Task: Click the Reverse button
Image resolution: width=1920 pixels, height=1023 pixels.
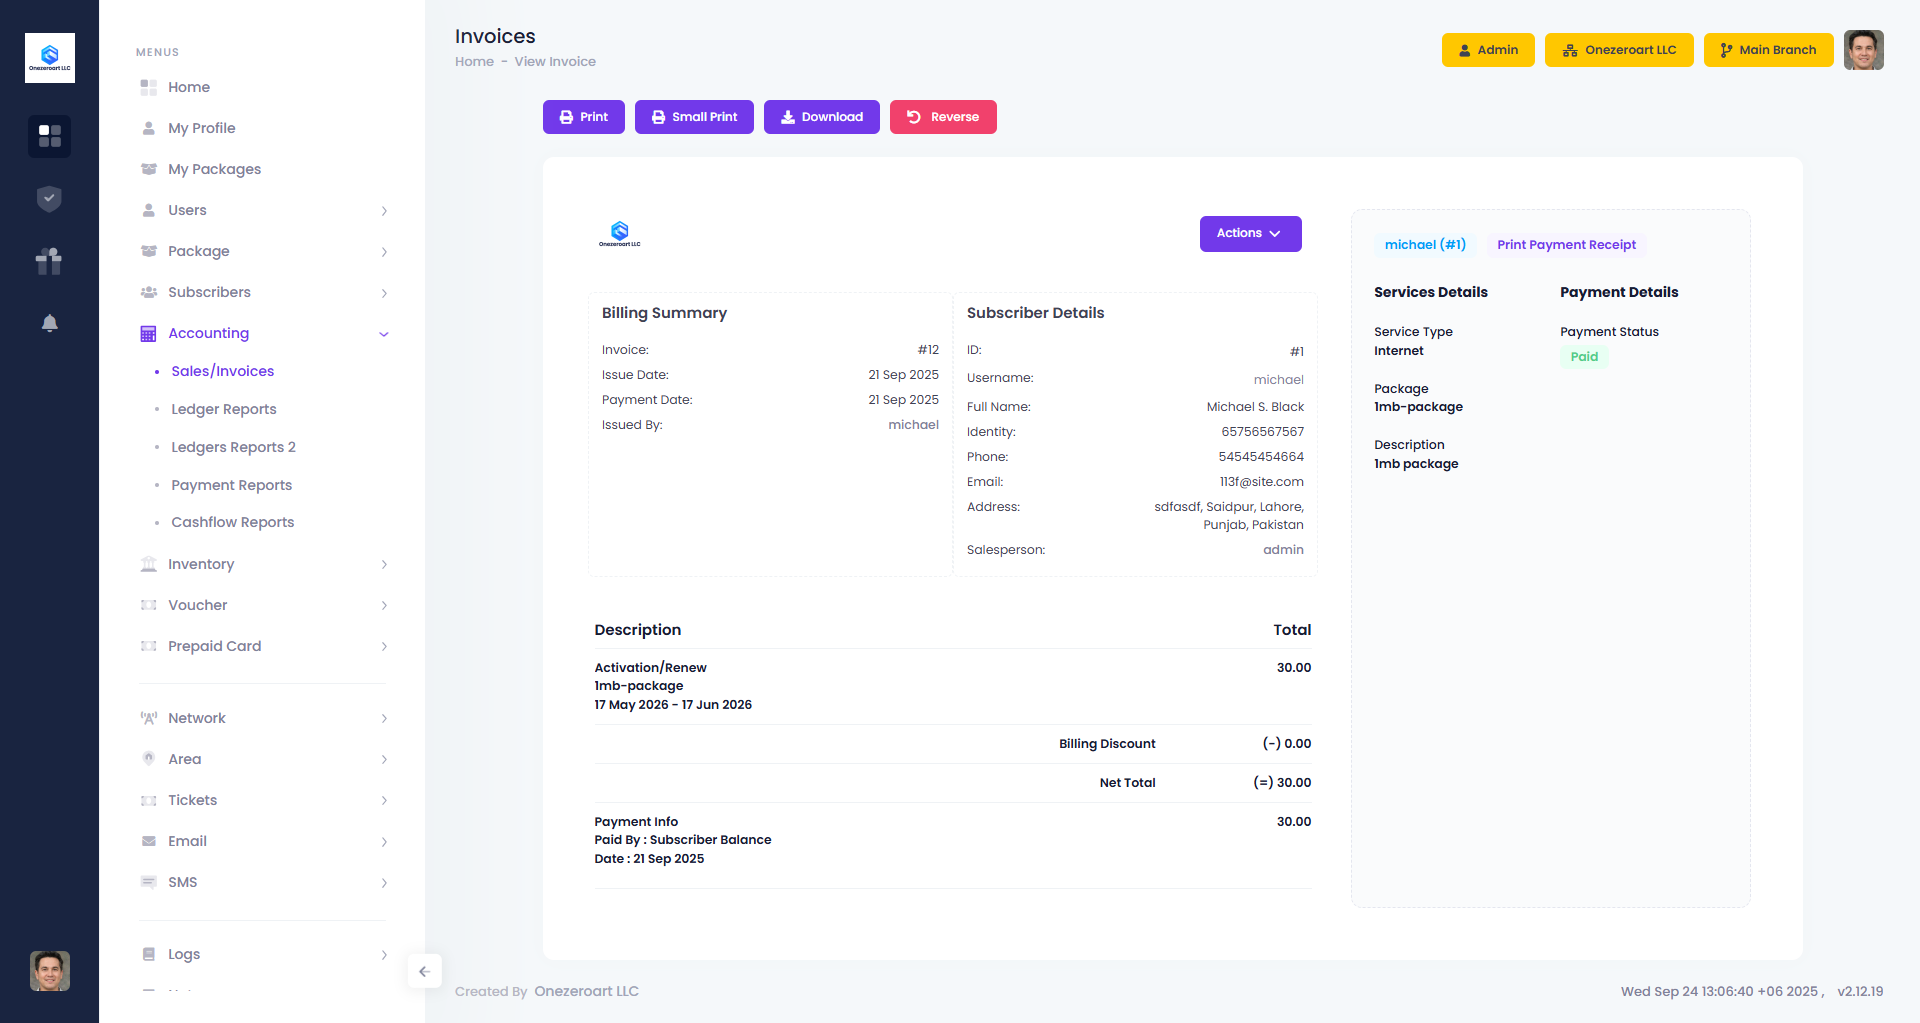Action: click(942, 117)
